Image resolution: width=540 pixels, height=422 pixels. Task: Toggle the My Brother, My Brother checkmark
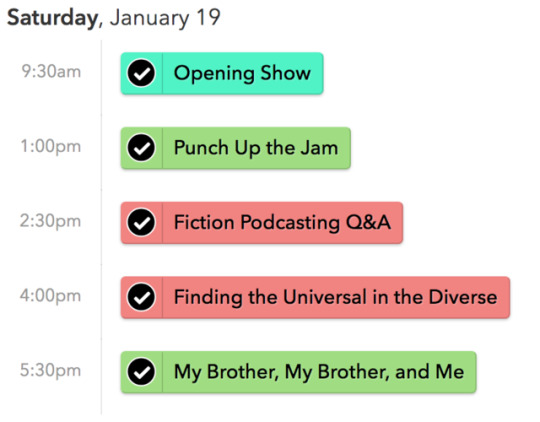[x=141, y=372]
